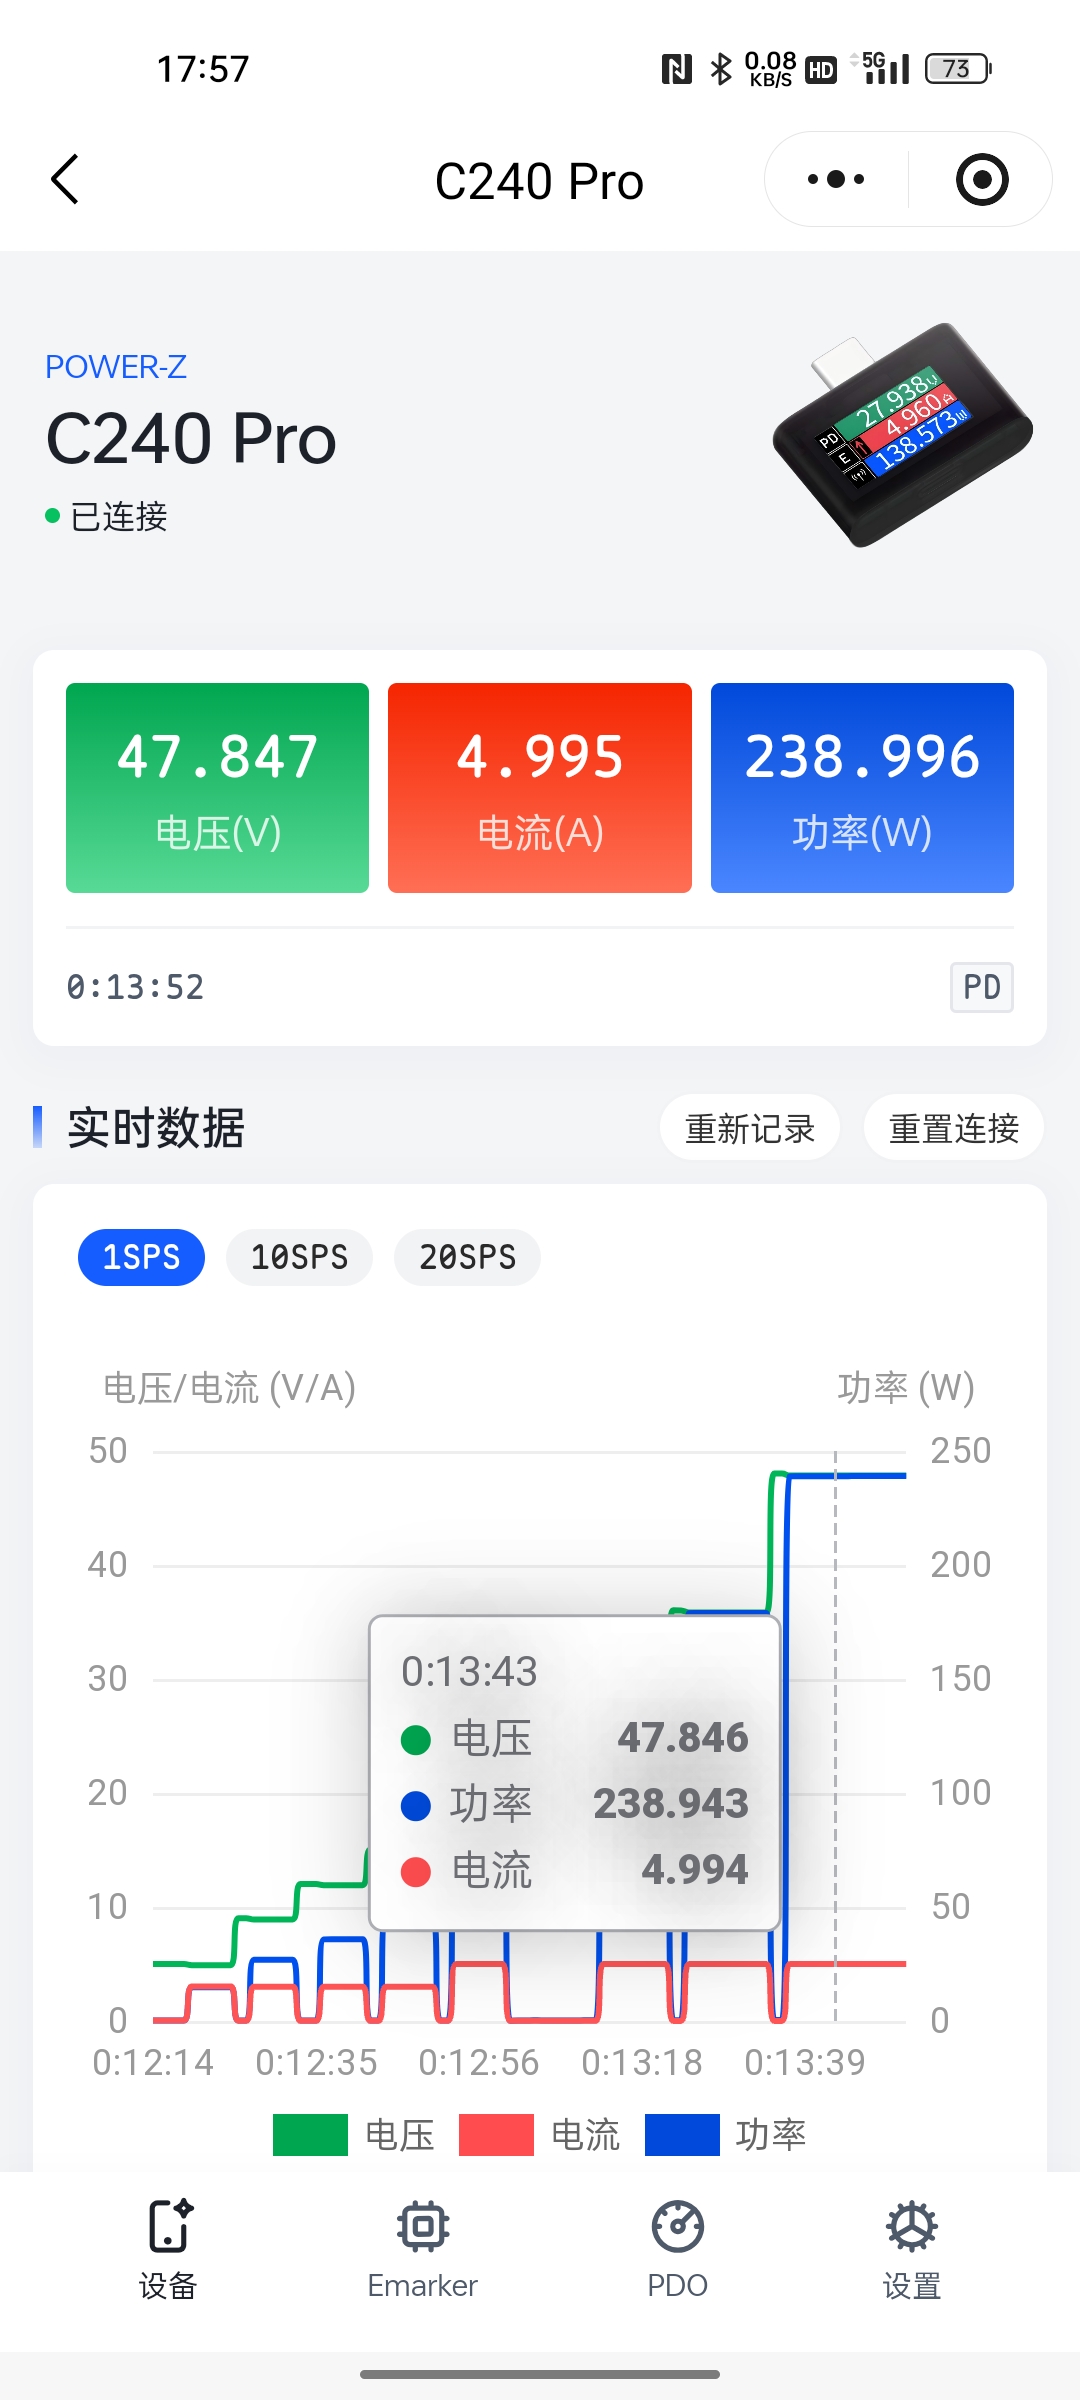Screen dimensions: 1080x2400
Task: Select the 1SPS sampling rate
Action: coord(141,1257)
